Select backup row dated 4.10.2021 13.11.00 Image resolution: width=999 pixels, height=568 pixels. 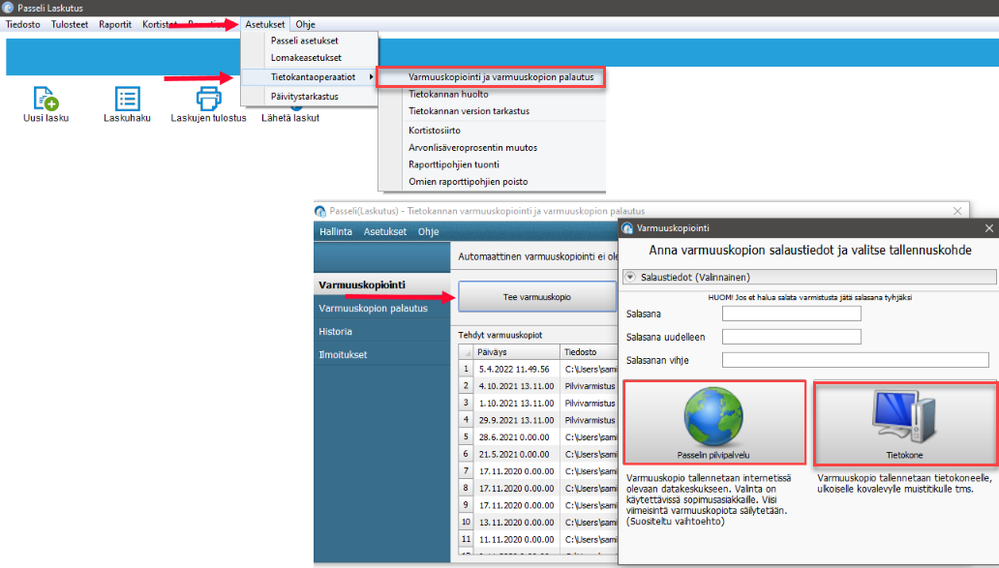(538, 386)
